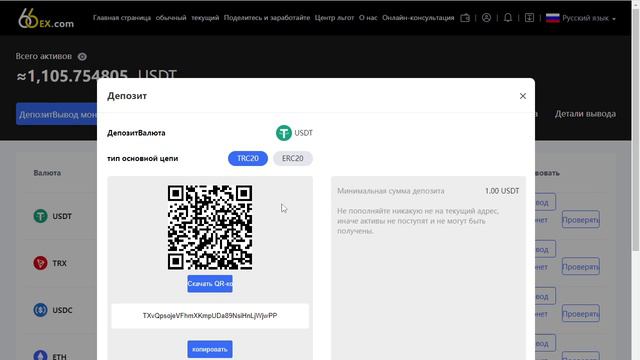Open Центр льгот menu item

334,18
